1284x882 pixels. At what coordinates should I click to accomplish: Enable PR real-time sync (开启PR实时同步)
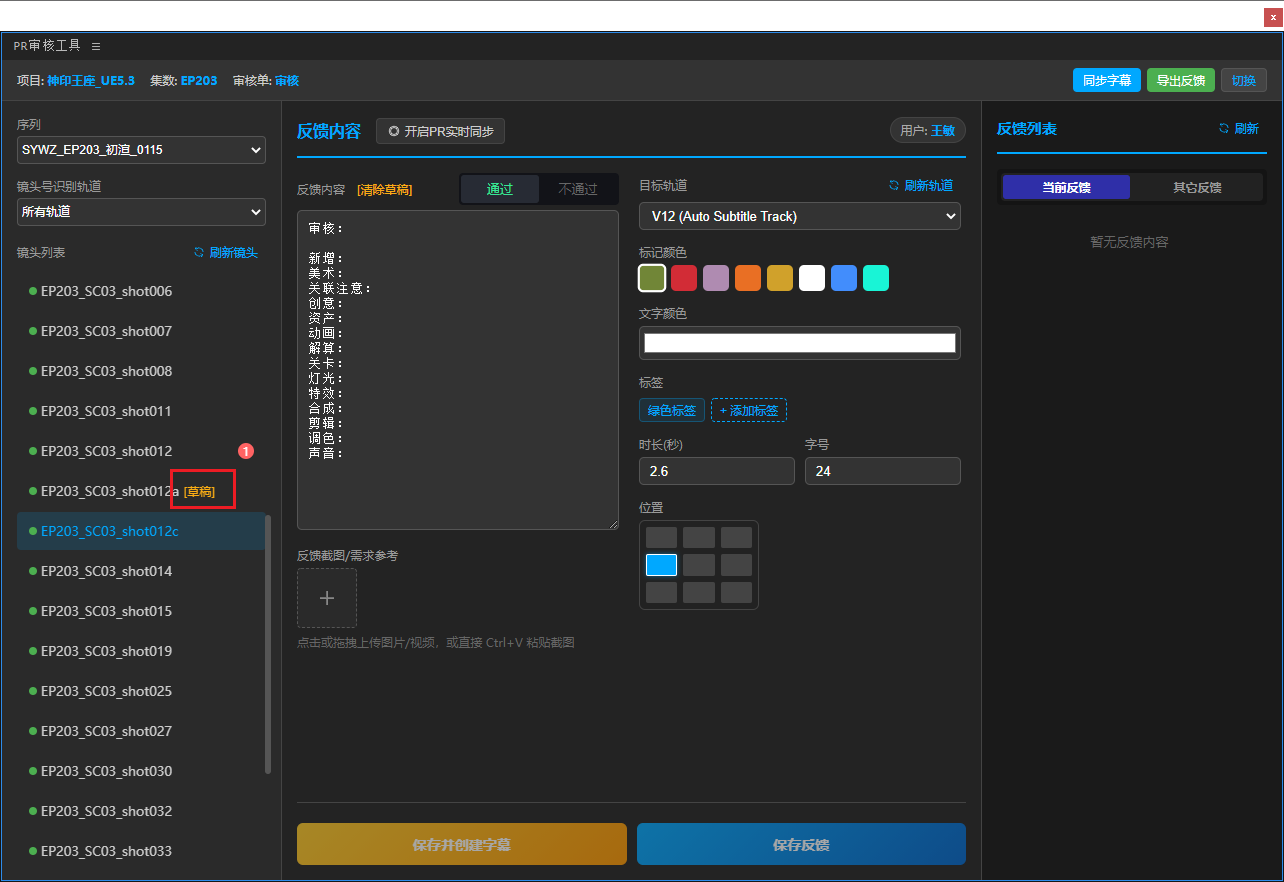[441, 131]
